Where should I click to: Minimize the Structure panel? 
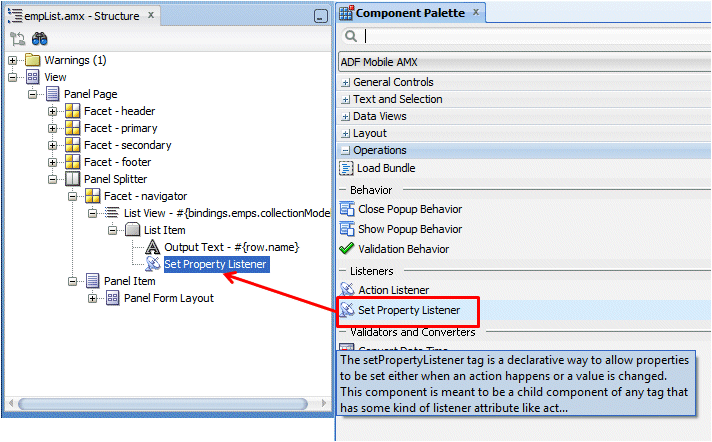click(321, 16)
